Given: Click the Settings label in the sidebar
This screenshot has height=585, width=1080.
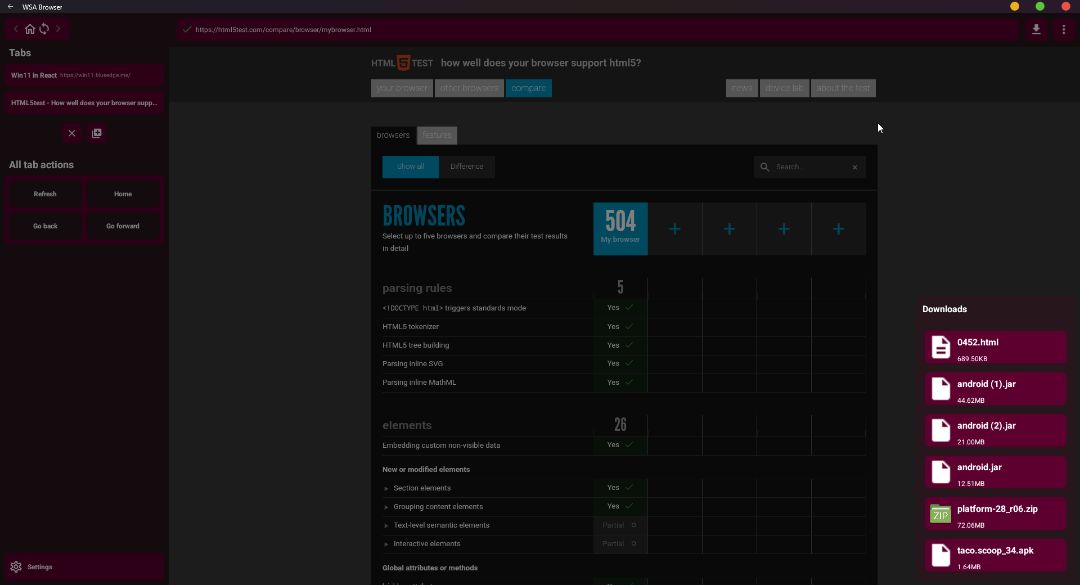Looking at the screenshot, I should [40, 567].
